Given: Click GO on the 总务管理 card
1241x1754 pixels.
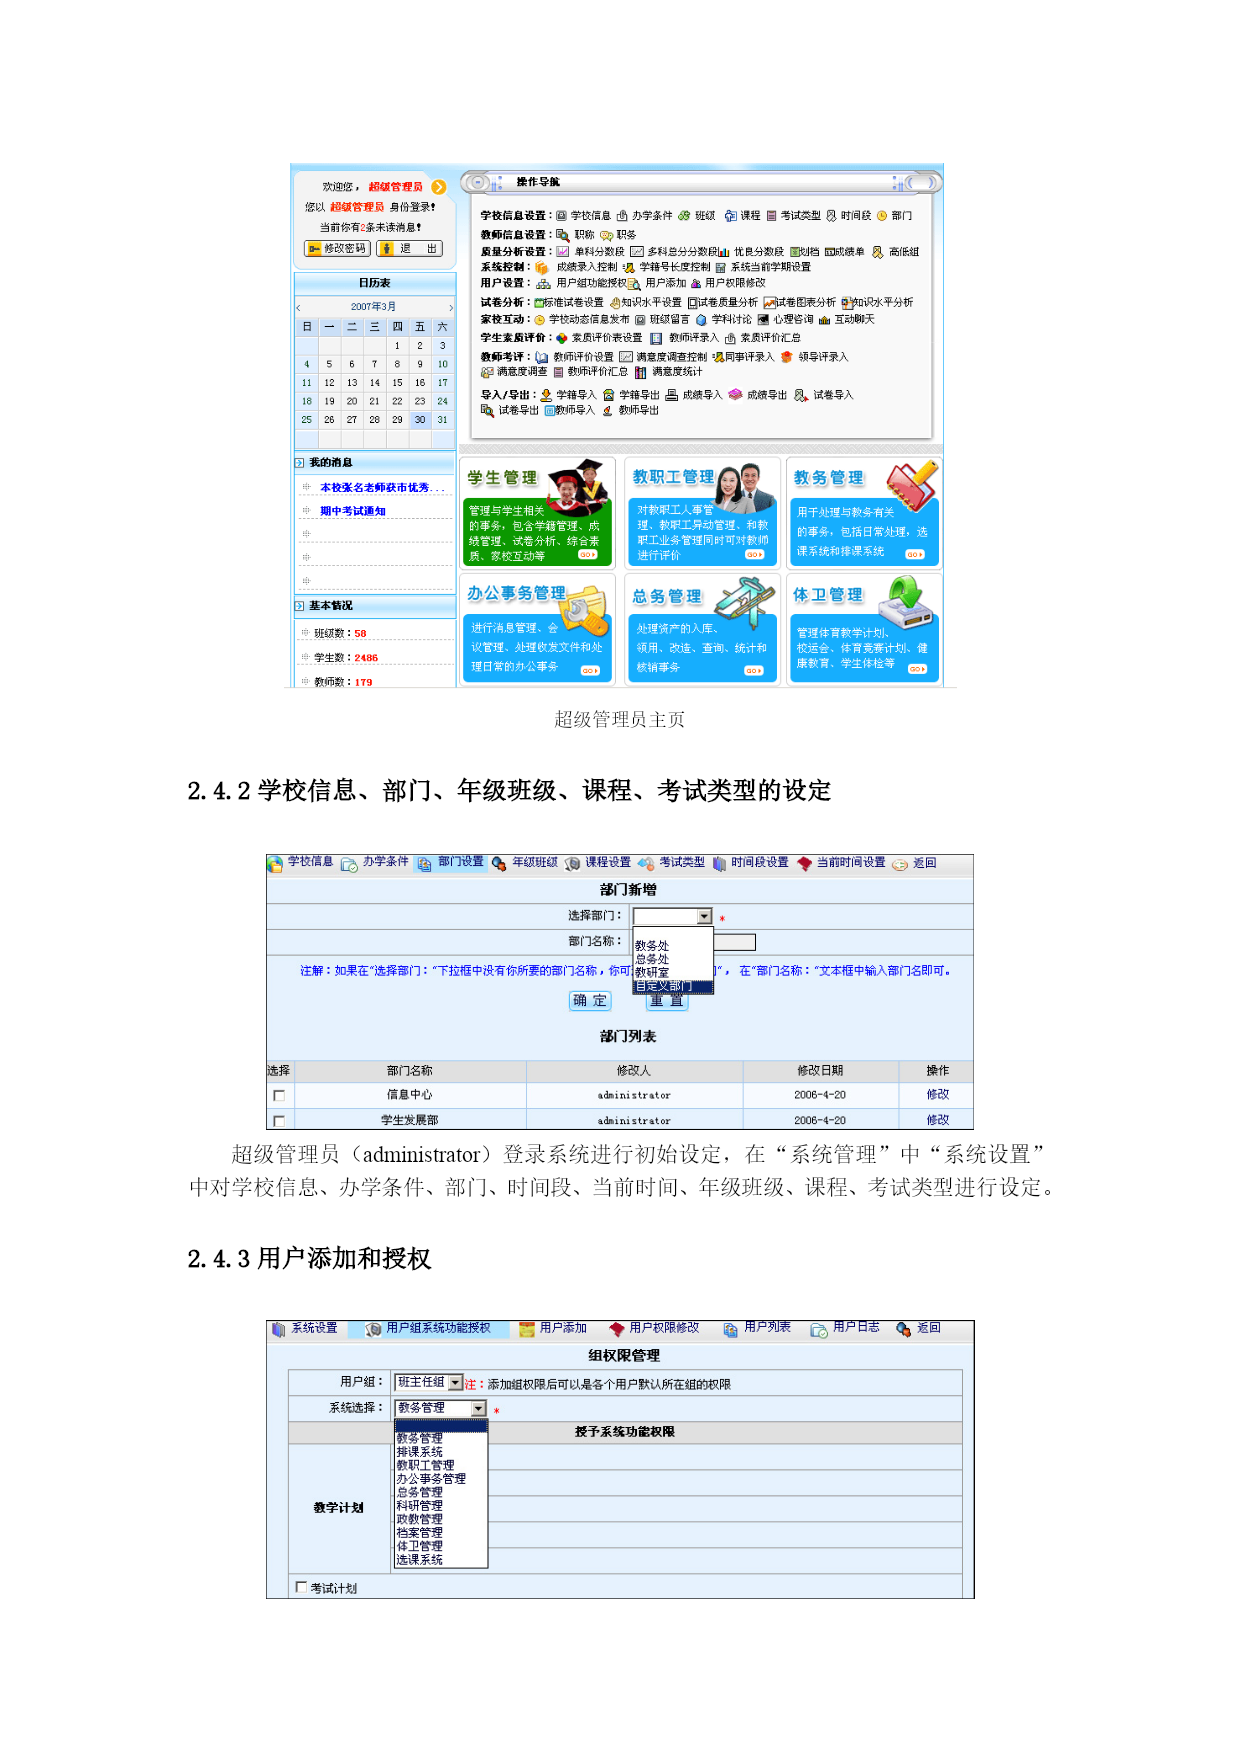Looking at the screenshot, I should [x=754, y=670].
